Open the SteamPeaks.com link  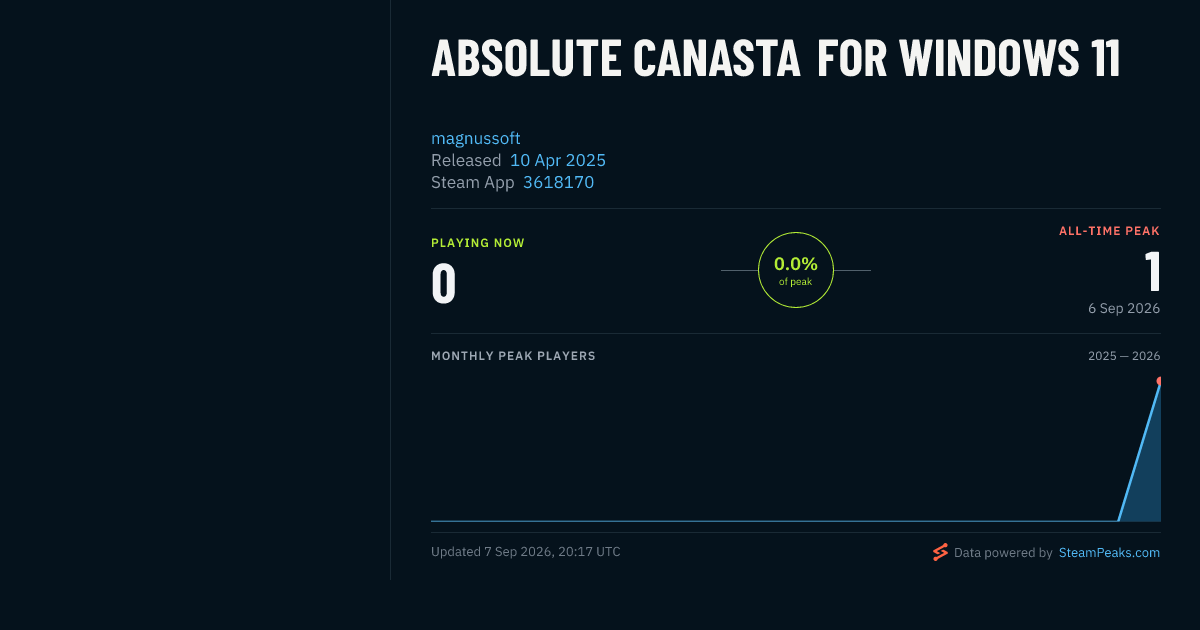[1109, 552]
